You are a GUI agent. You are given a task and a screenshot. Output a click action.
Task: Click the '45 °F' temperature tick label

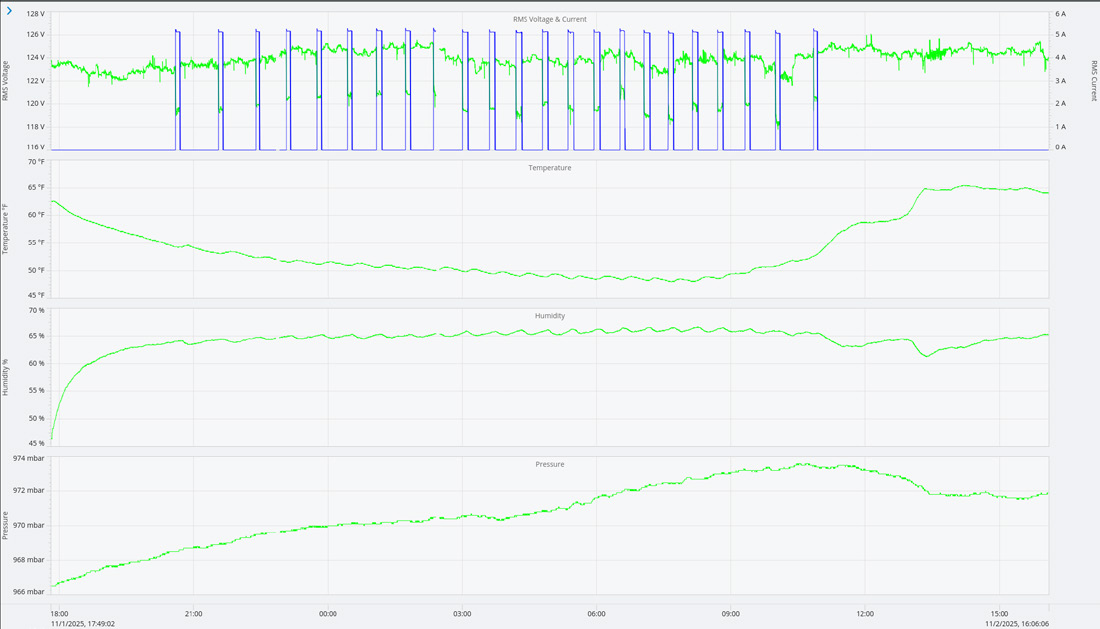coord(36,295)
